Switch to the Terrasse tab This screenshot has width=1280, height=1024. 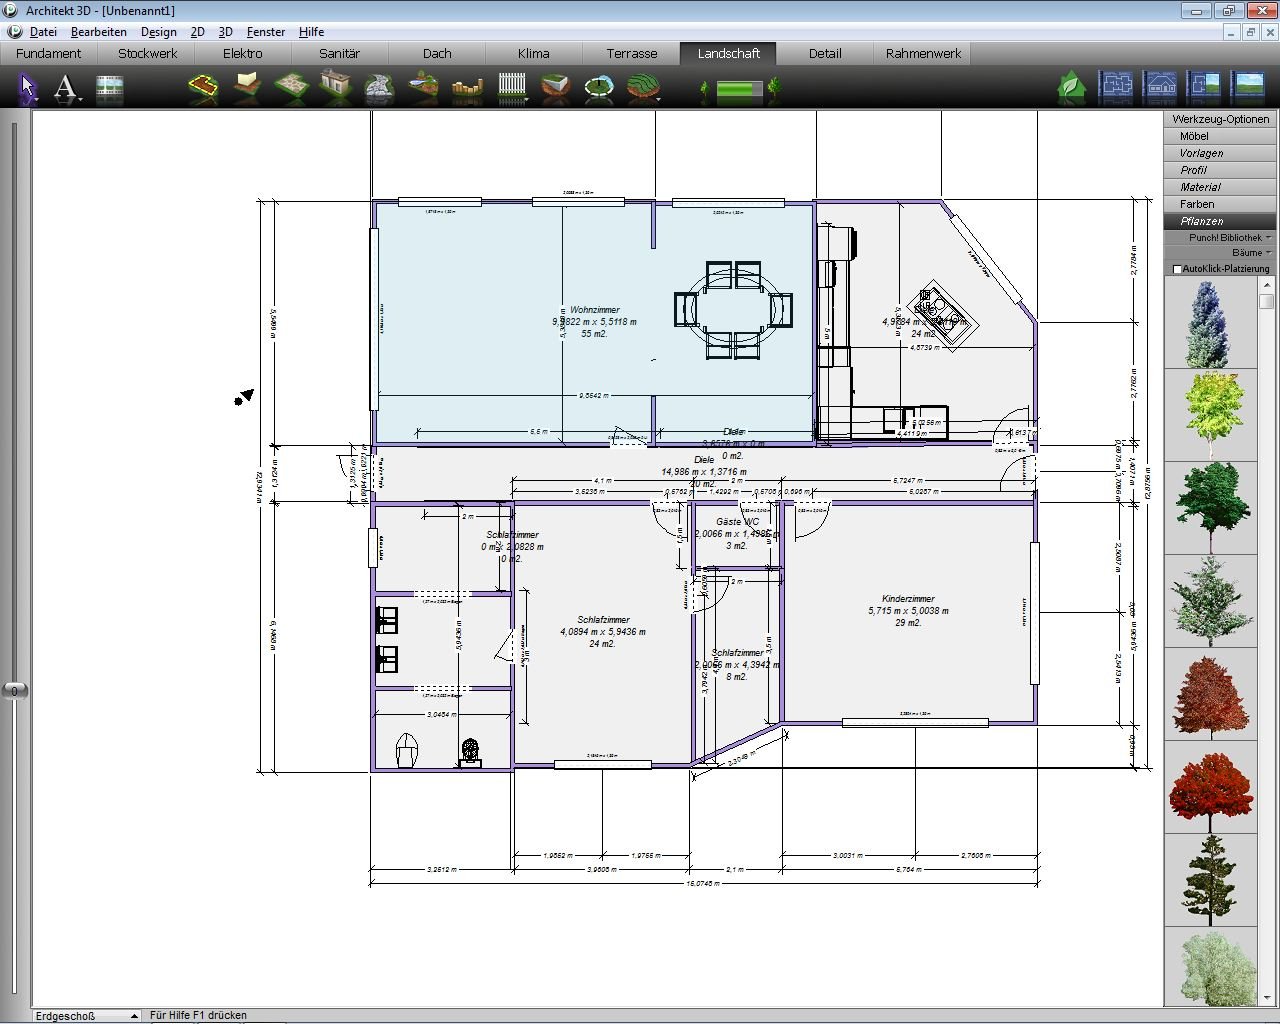pyautogui.click(x=632, y=54)
